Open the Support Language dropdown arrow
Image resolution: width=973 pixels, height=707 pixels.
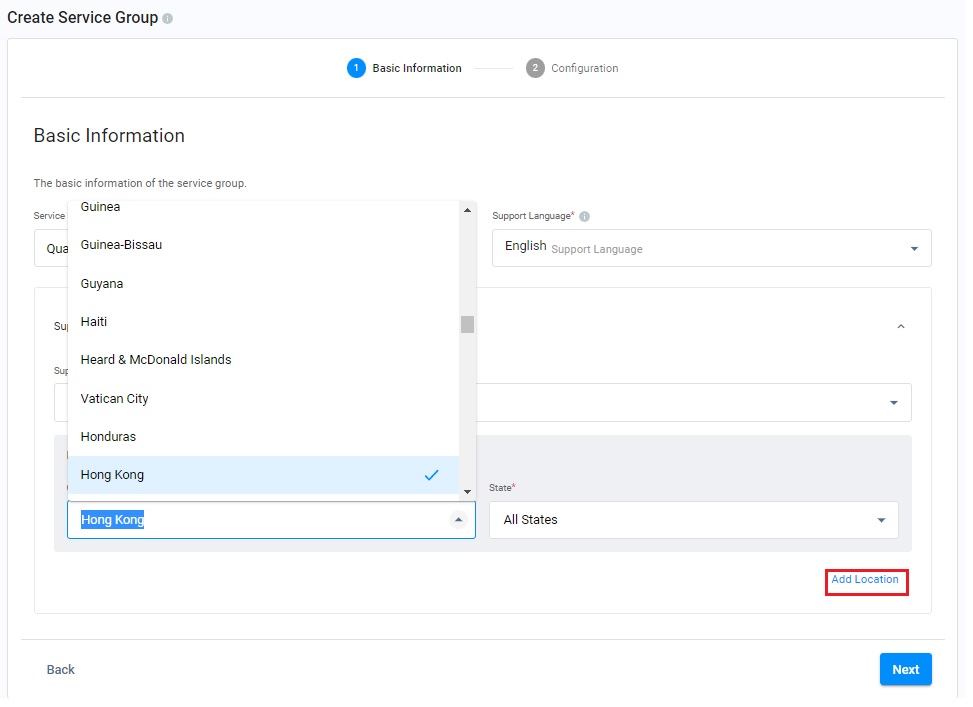point(914,249)
